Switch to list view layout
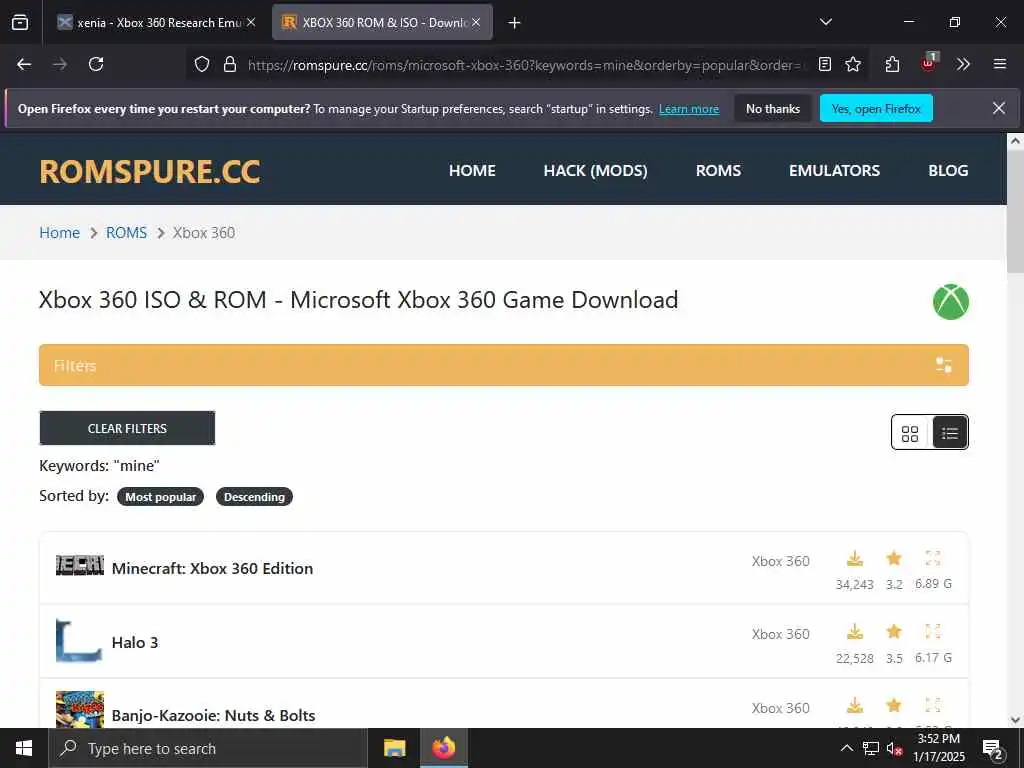The height and width of the screenshot is (768, 1024). coord(950,433)
